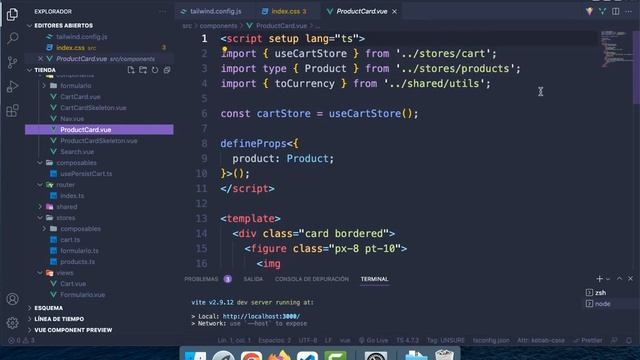Click the notifications bell in status bar
The height and width of the screenshot is (360, 640).
tap(629, 340)
